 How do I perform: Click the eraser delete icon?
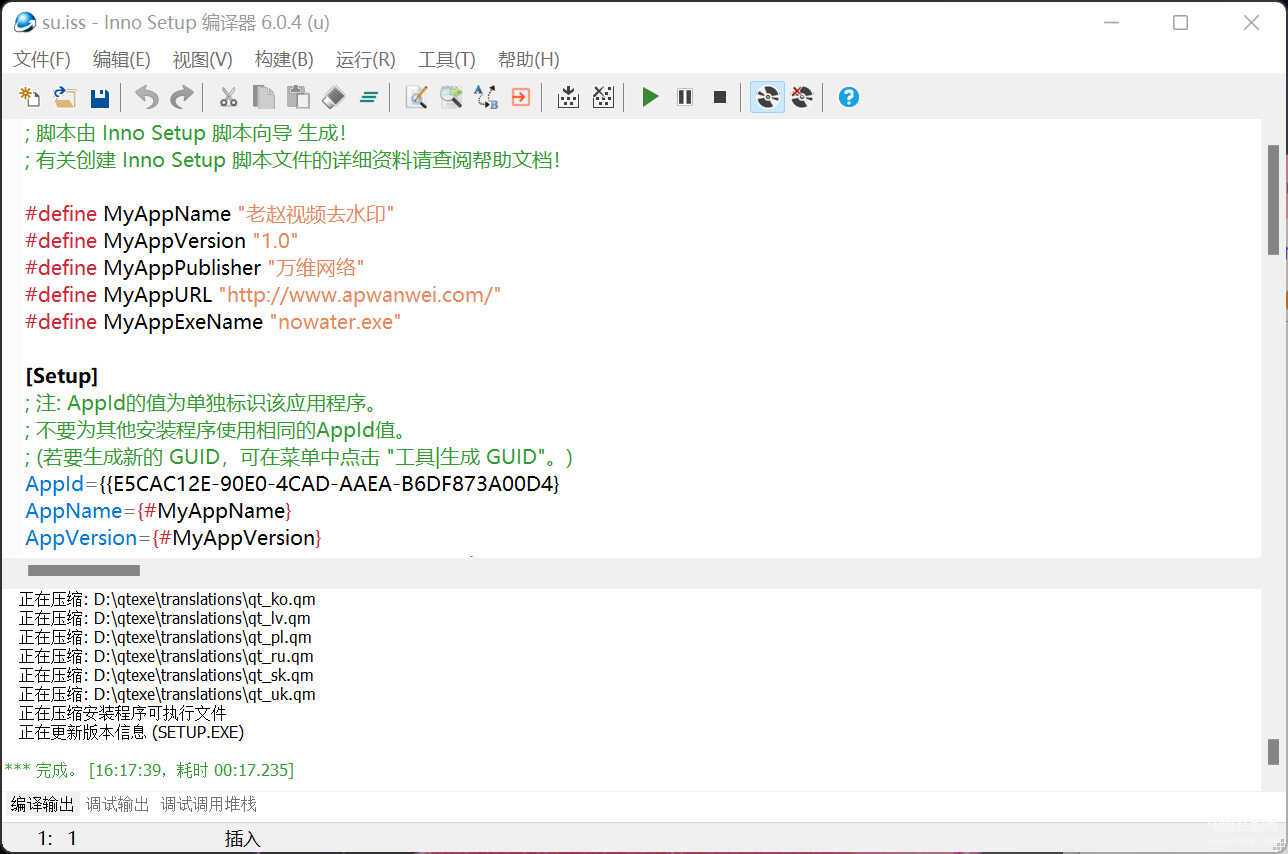(334, 97)
